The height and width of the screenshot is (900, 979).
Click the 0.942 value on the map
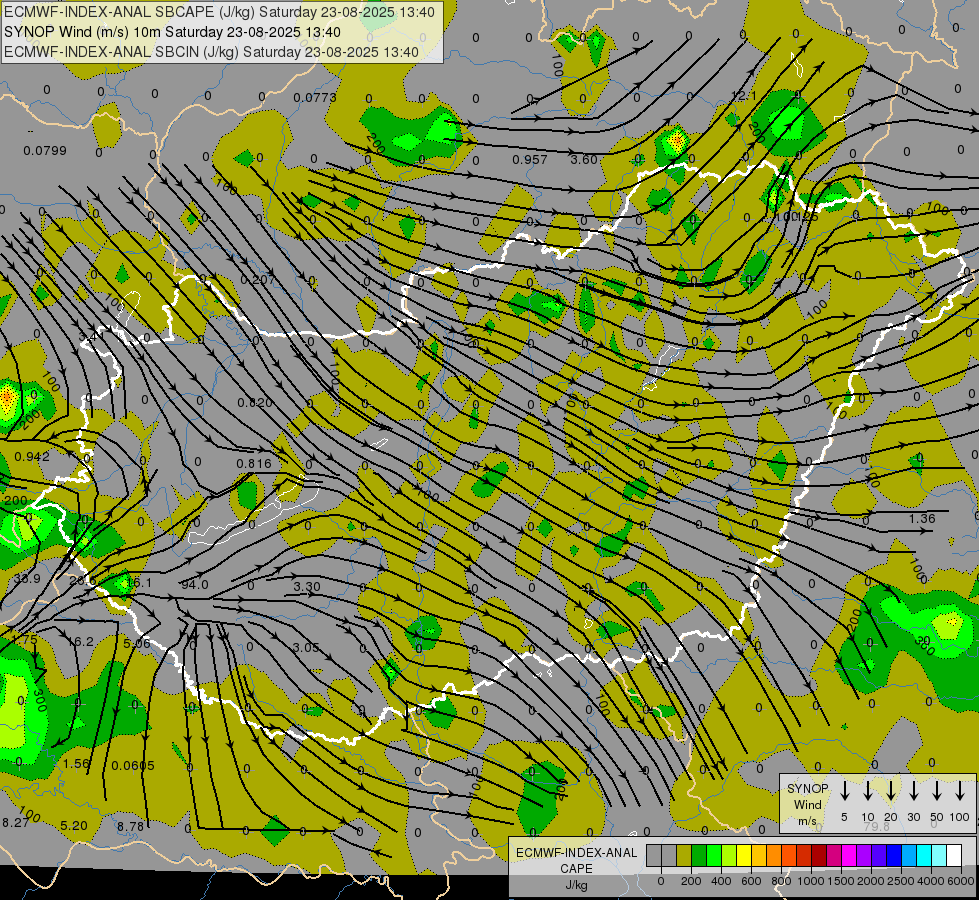click(32, 457)
